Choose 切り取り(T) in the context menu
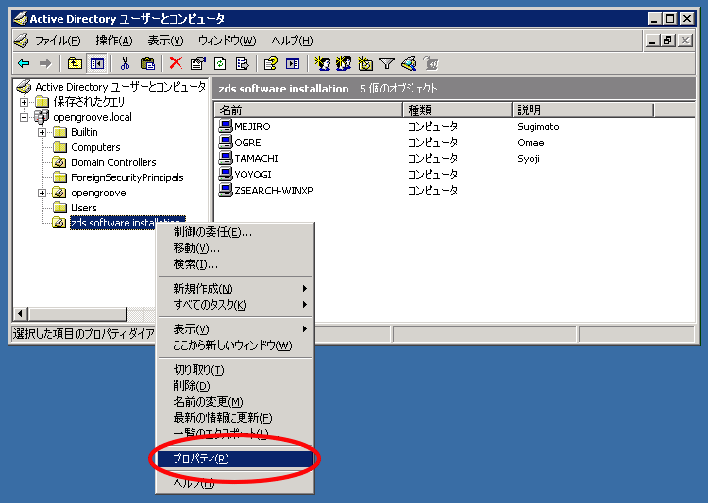Image resolution: width=708 pixels, height=503 pixels. tap(235, 370)
